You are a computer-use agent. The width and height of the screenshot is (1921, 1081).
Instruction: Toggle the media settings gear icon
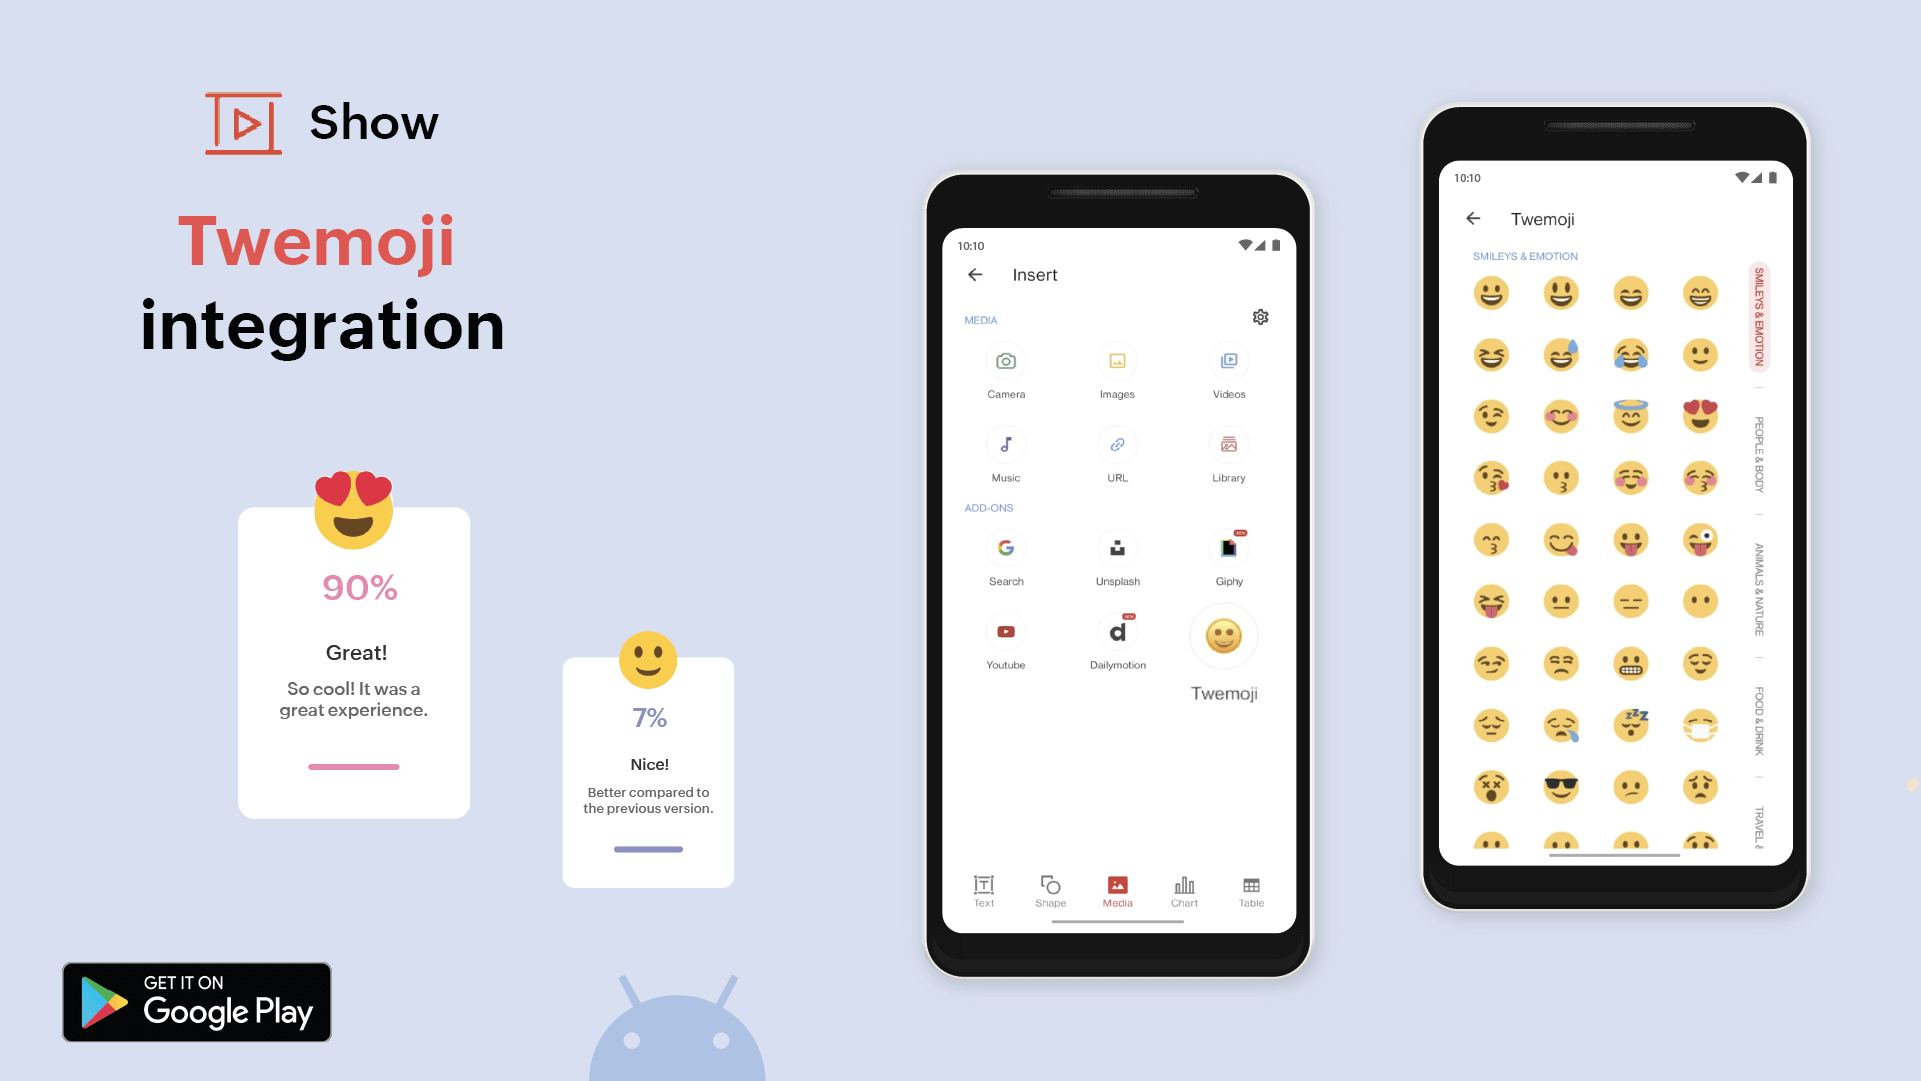pos(1261,317)
